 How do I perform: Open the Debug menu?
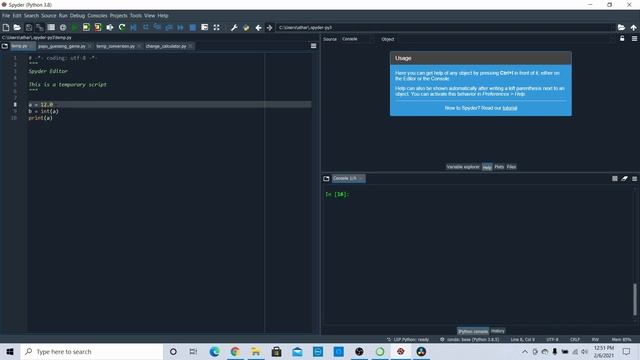coord(77,16)
